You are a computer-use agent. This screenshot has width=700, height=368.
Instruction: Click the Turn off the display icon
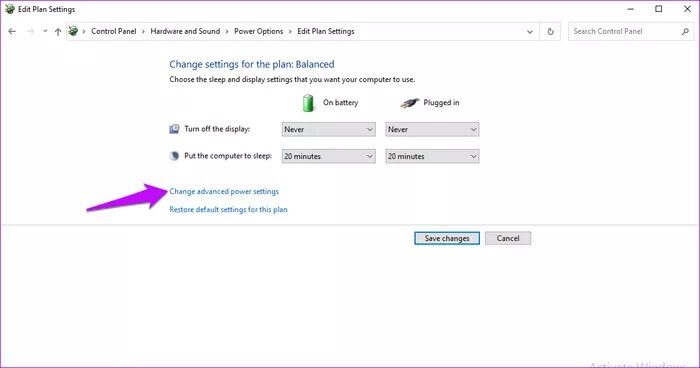coord(174,129)
